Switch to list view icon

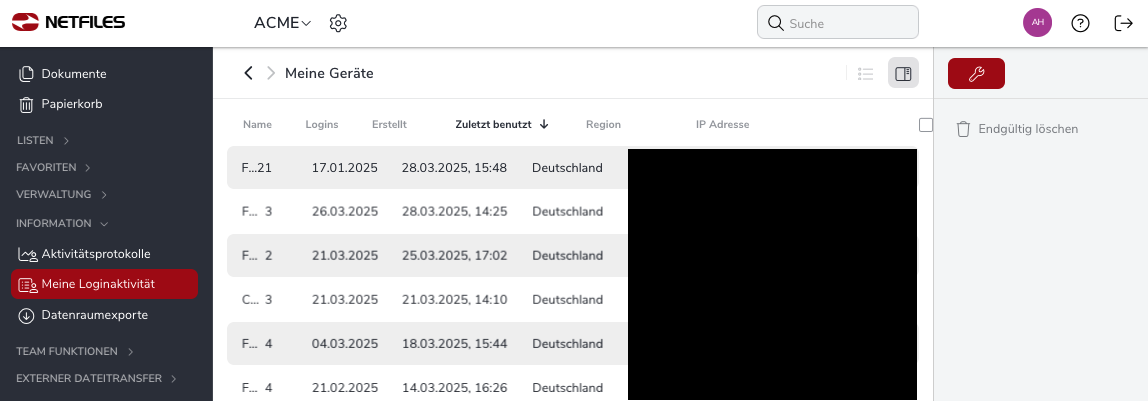tap(866, 73)
